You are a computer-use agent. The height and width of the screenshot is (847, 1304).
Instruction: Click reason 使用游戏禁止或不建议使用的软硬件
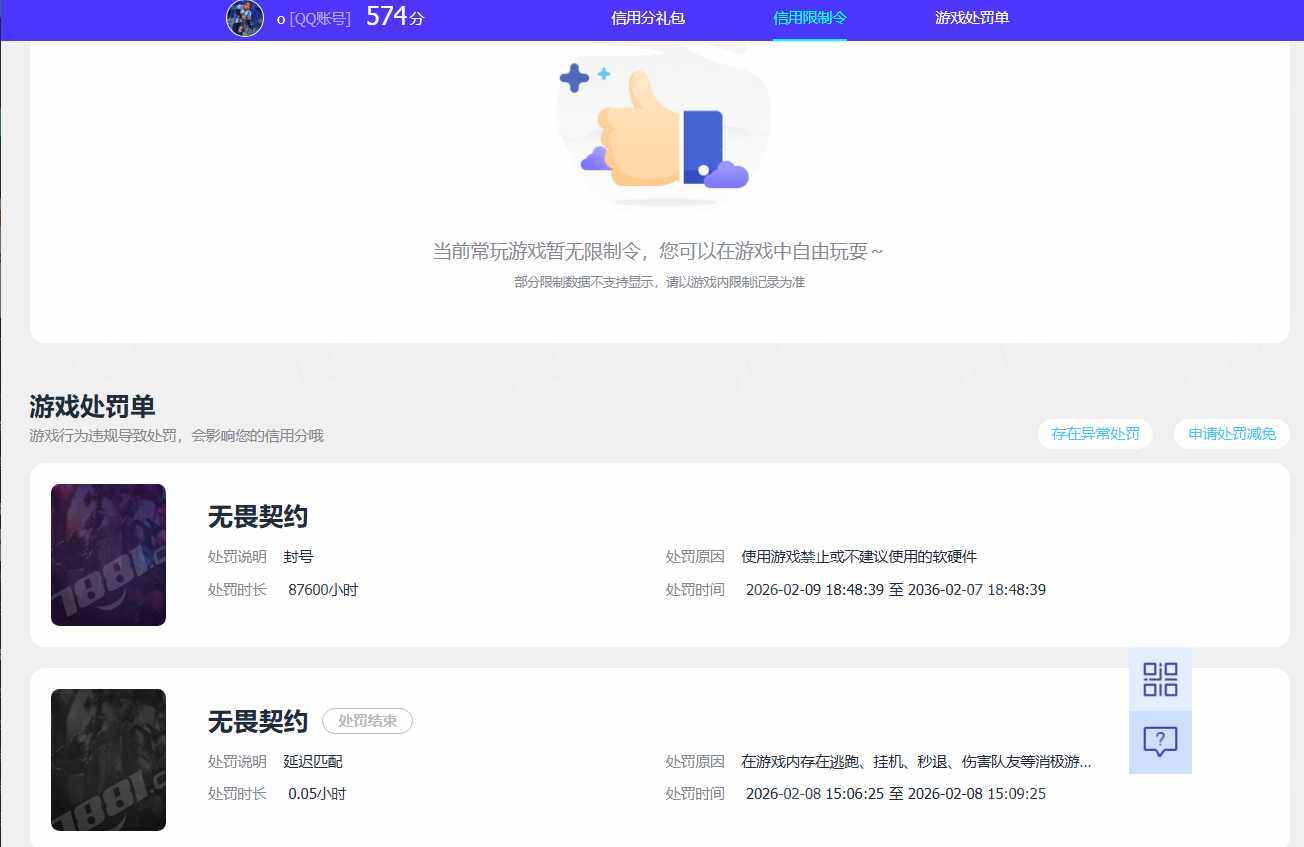pyautogui.click(x=859, y=557)
